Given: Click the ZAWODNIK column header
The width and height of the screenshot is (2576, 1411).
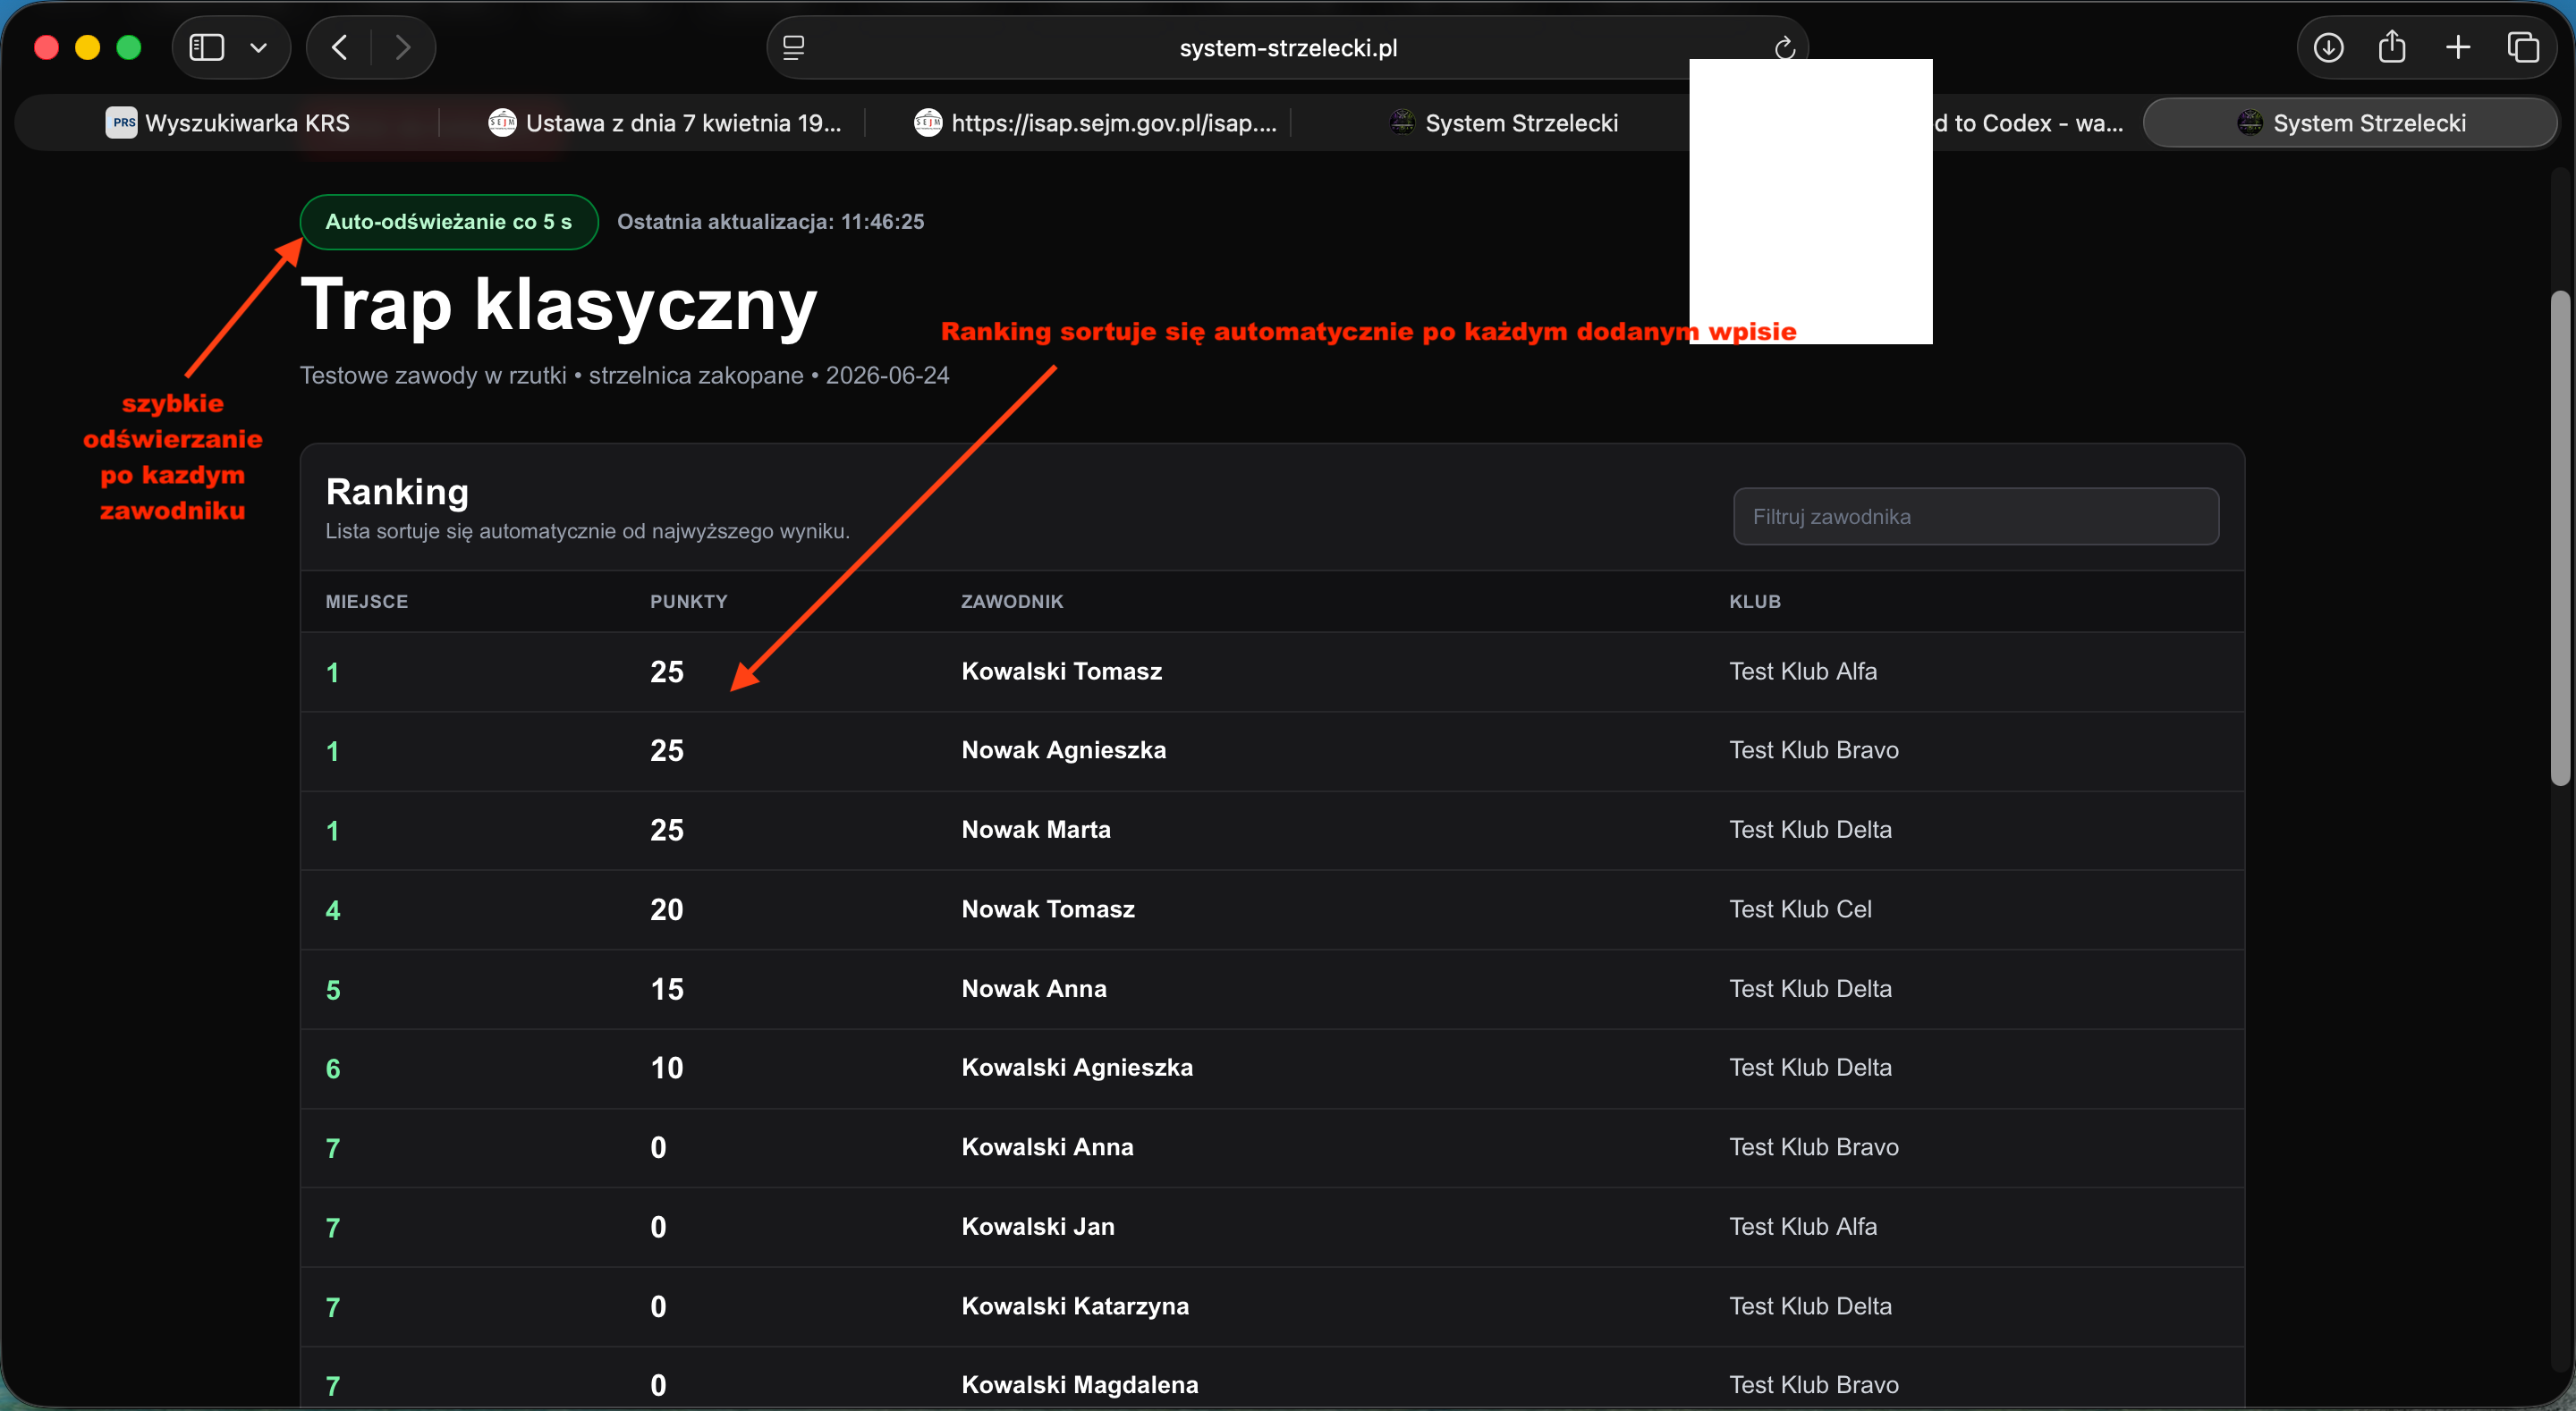Looking at the screenshot, I should (1012, 602).
